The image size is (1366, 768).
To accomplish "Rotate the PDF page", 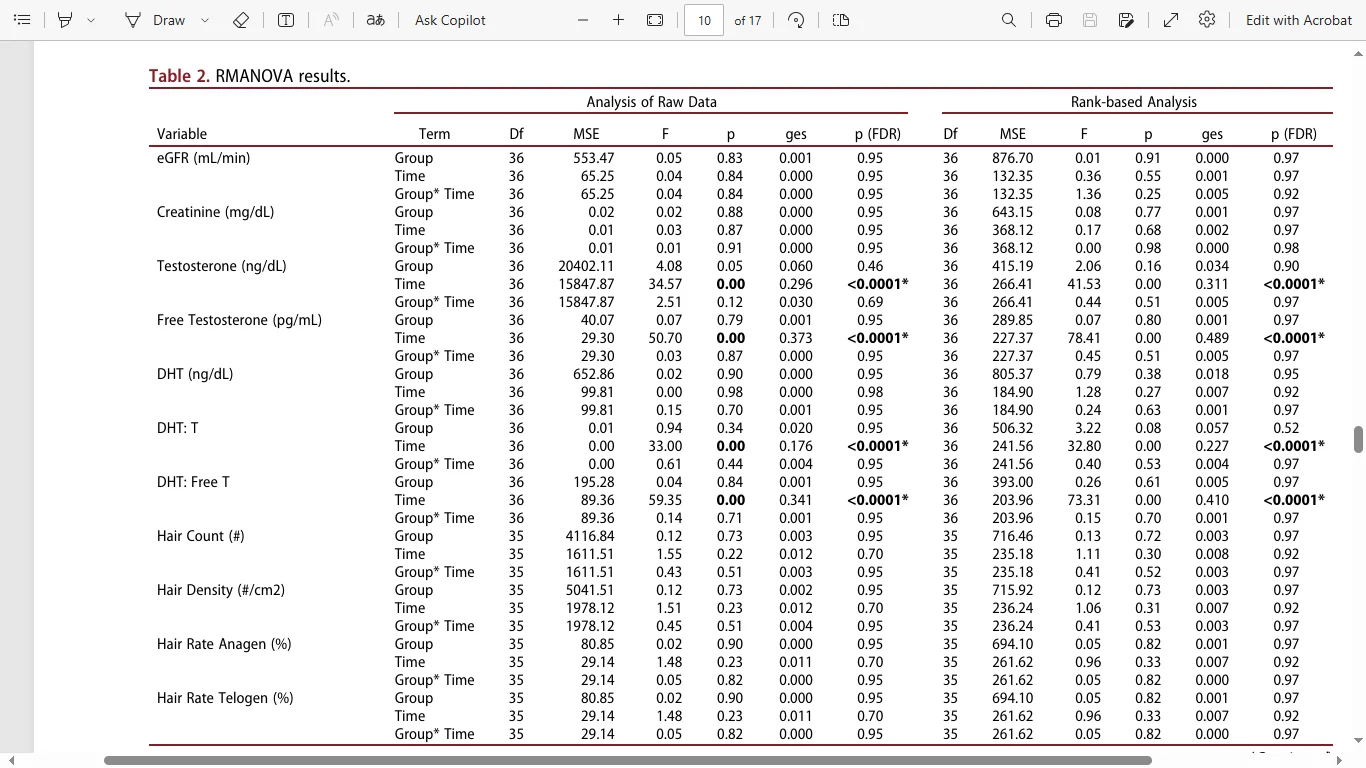I will (797, 20).
